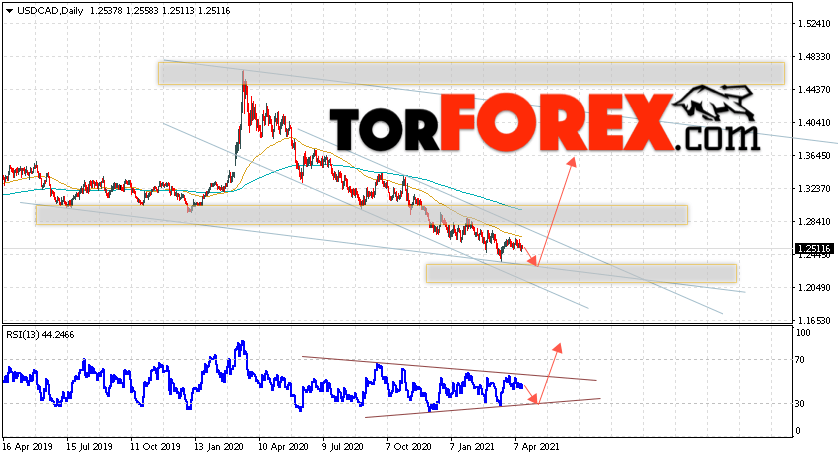Click the 13 Jan 2020 date label

220,447
